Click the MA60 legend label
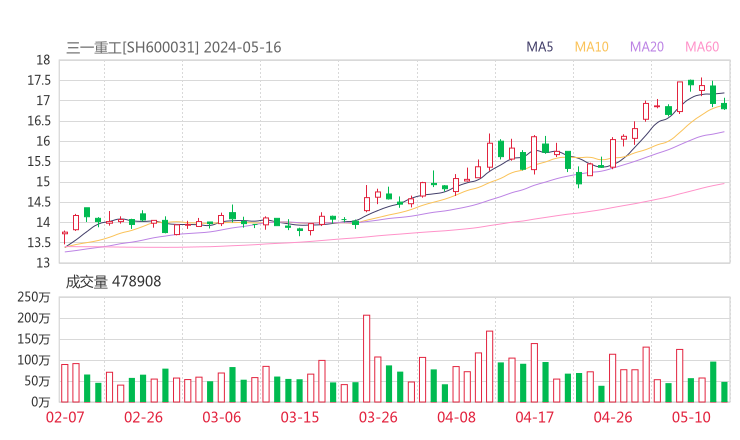The height and width of the screenshot is (440, 740). [x=702, y=47]
